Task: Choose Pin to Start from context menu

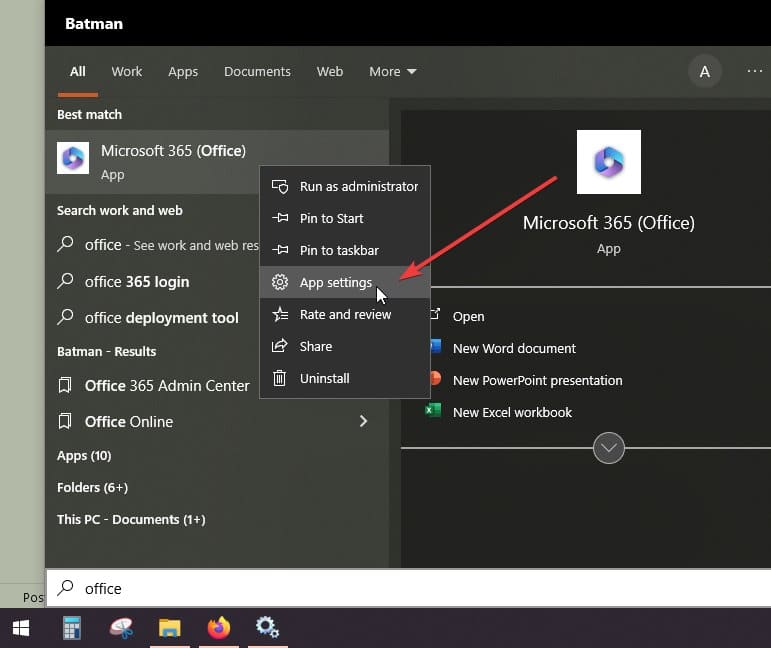Action: (345, 218)
